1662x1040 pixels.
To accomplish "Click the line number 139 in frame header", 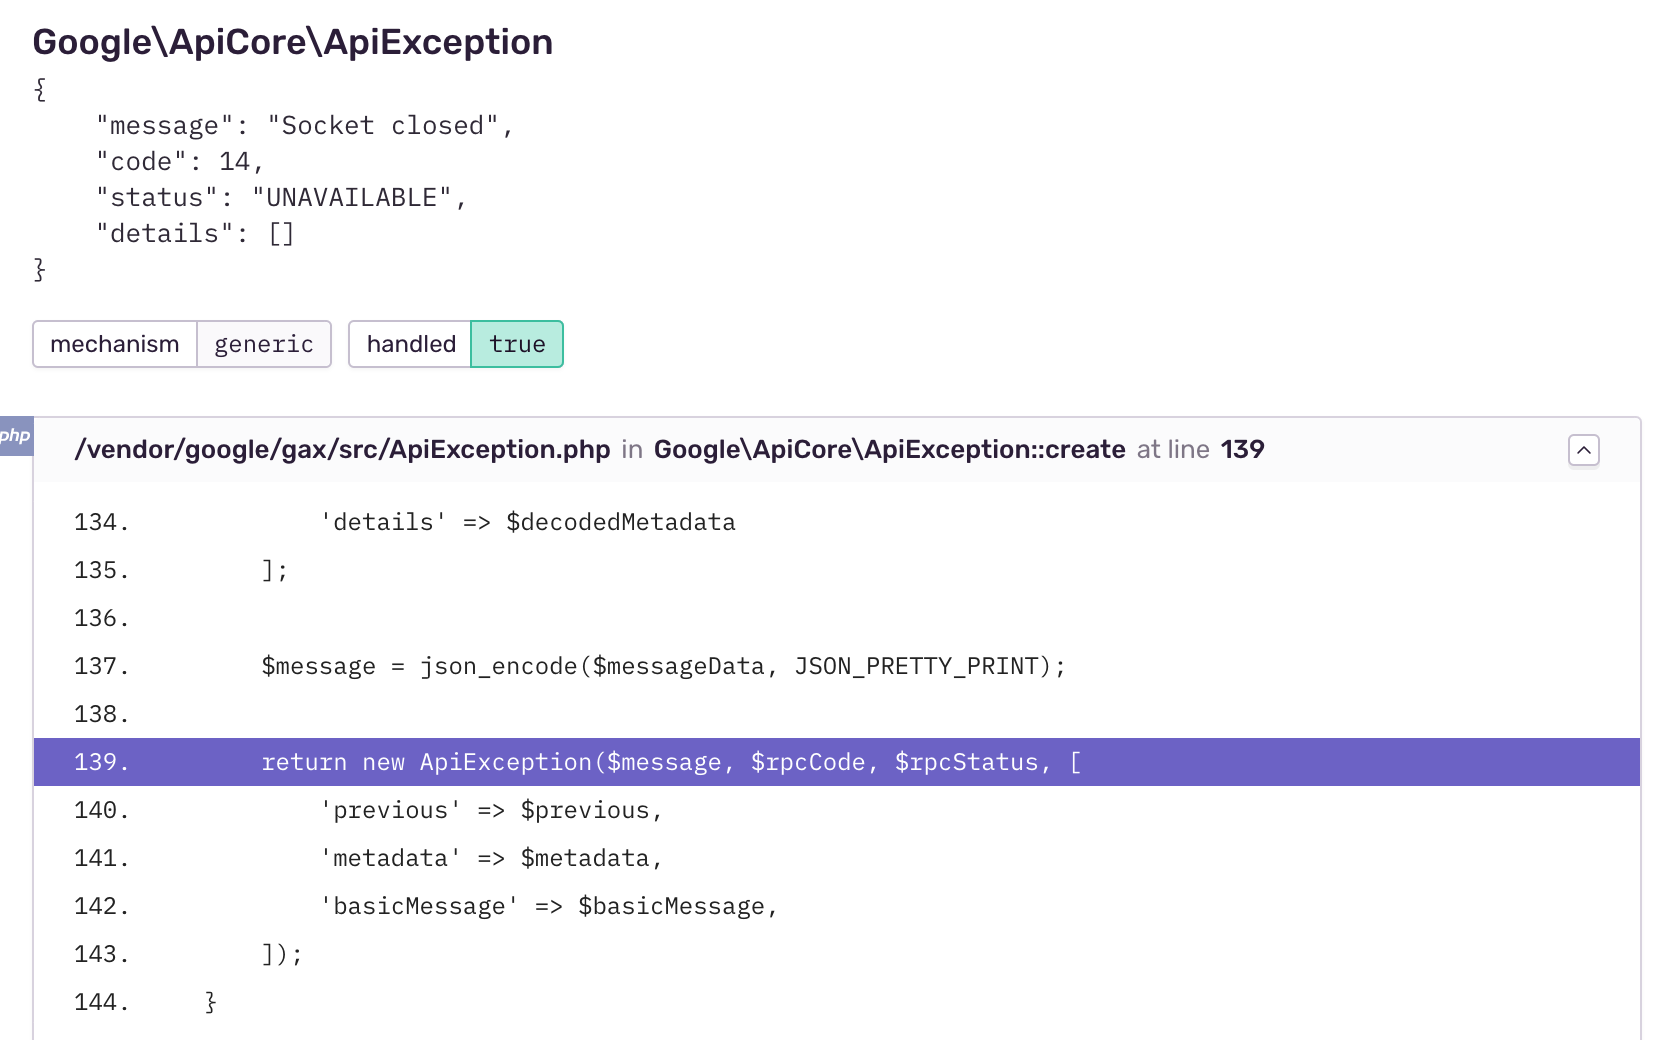I will (x=1242, y=450).
